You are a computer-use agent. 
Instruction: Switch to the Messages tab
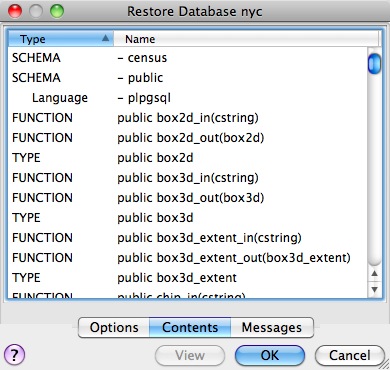tap(272, 327)
